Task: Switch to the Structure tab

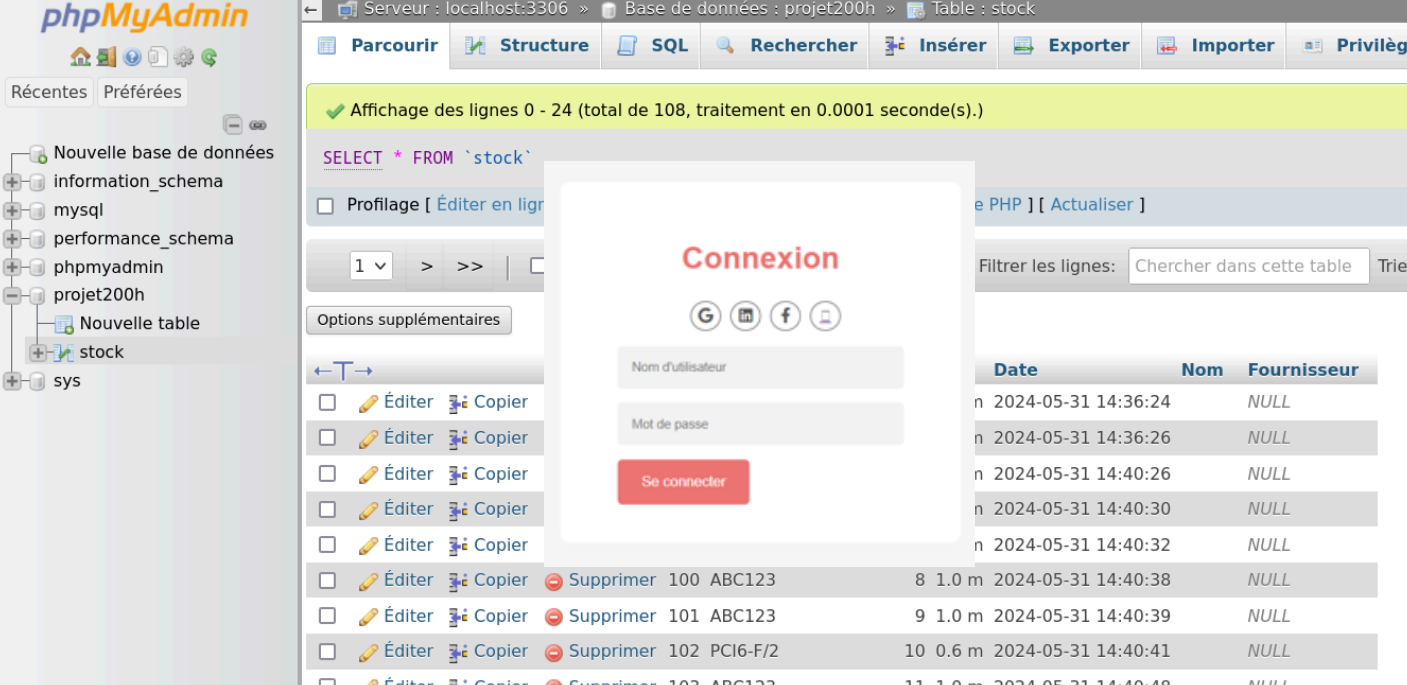Action: coord(527,46)
